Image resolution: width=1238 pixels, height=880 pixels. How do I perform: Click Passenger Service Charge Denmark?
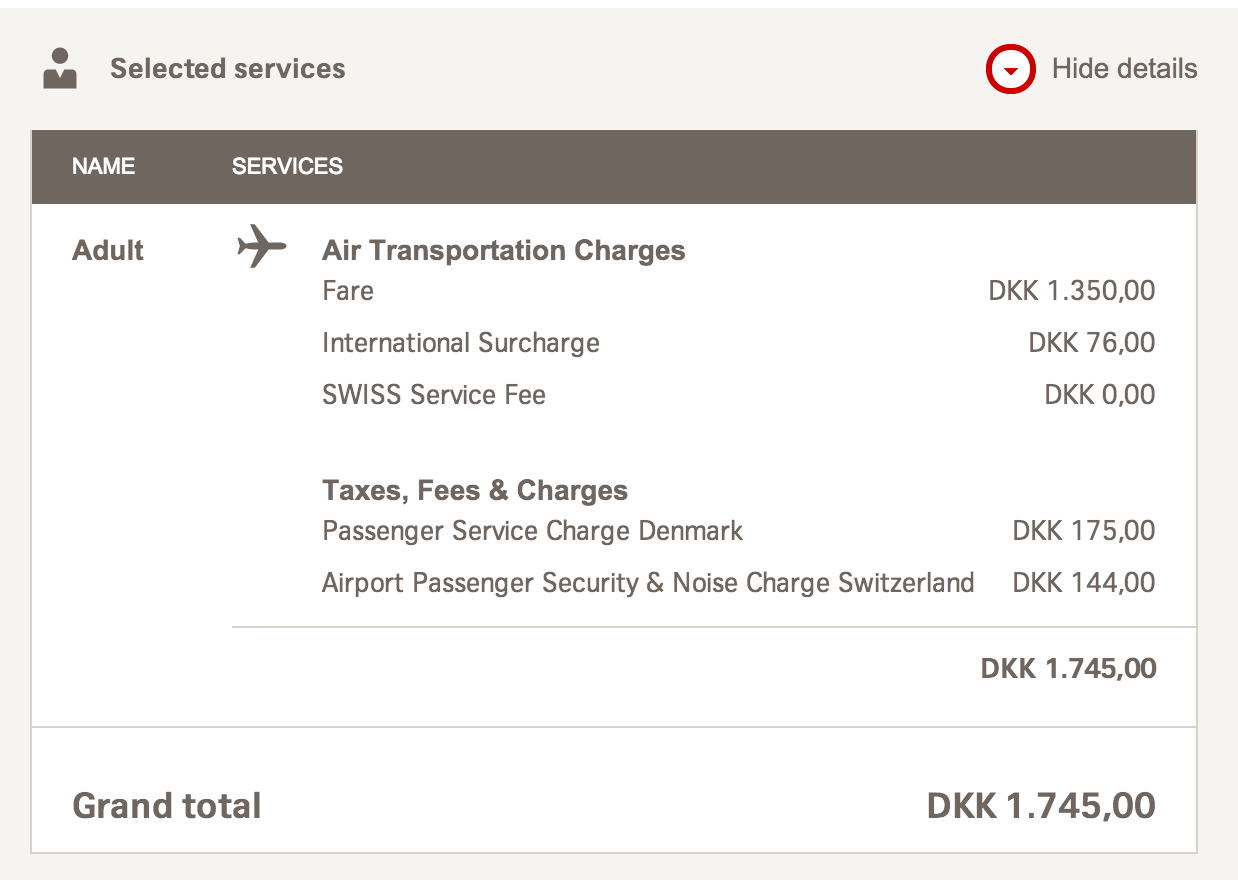click(x=532, y=530)
